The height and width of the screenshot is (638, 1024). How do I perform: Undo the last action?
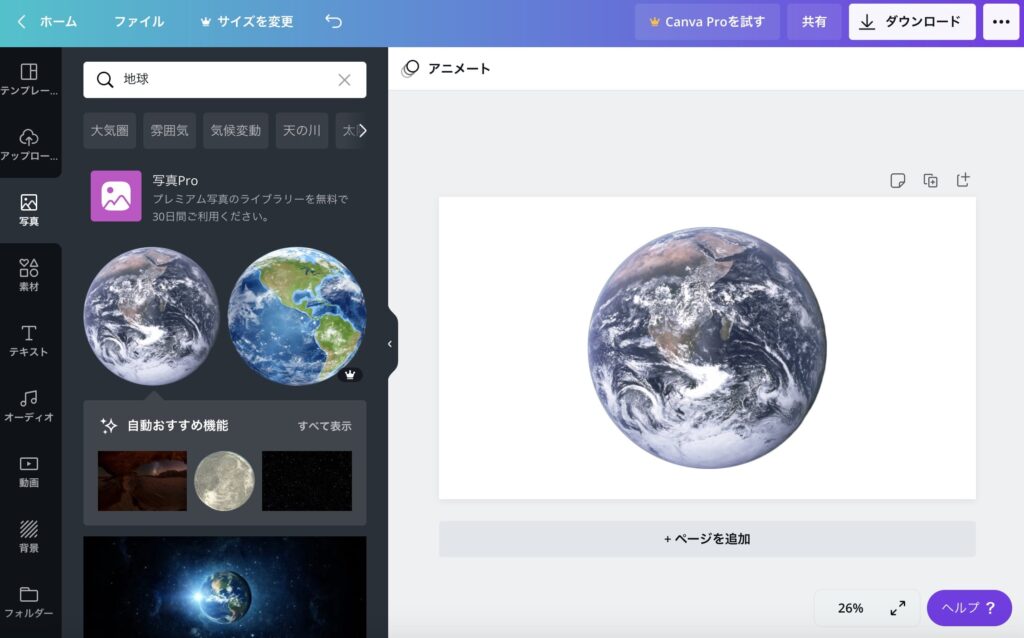(x=334, y=22)
